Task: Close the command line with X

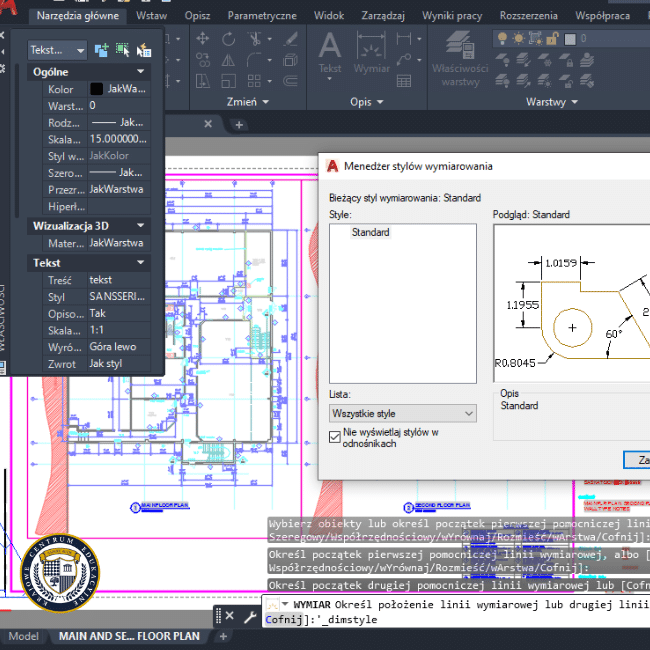Action: point(230,616)
